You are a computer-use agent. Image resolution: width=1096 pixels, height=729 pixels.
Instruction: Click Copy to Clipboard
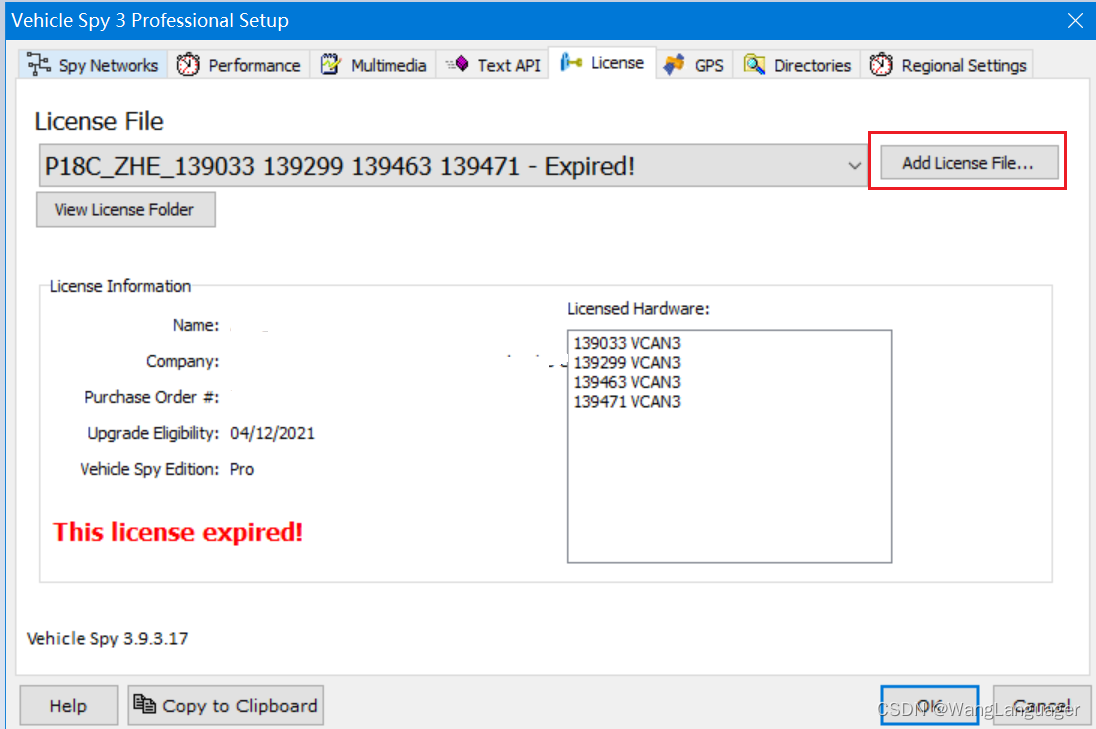click(225, 705)
